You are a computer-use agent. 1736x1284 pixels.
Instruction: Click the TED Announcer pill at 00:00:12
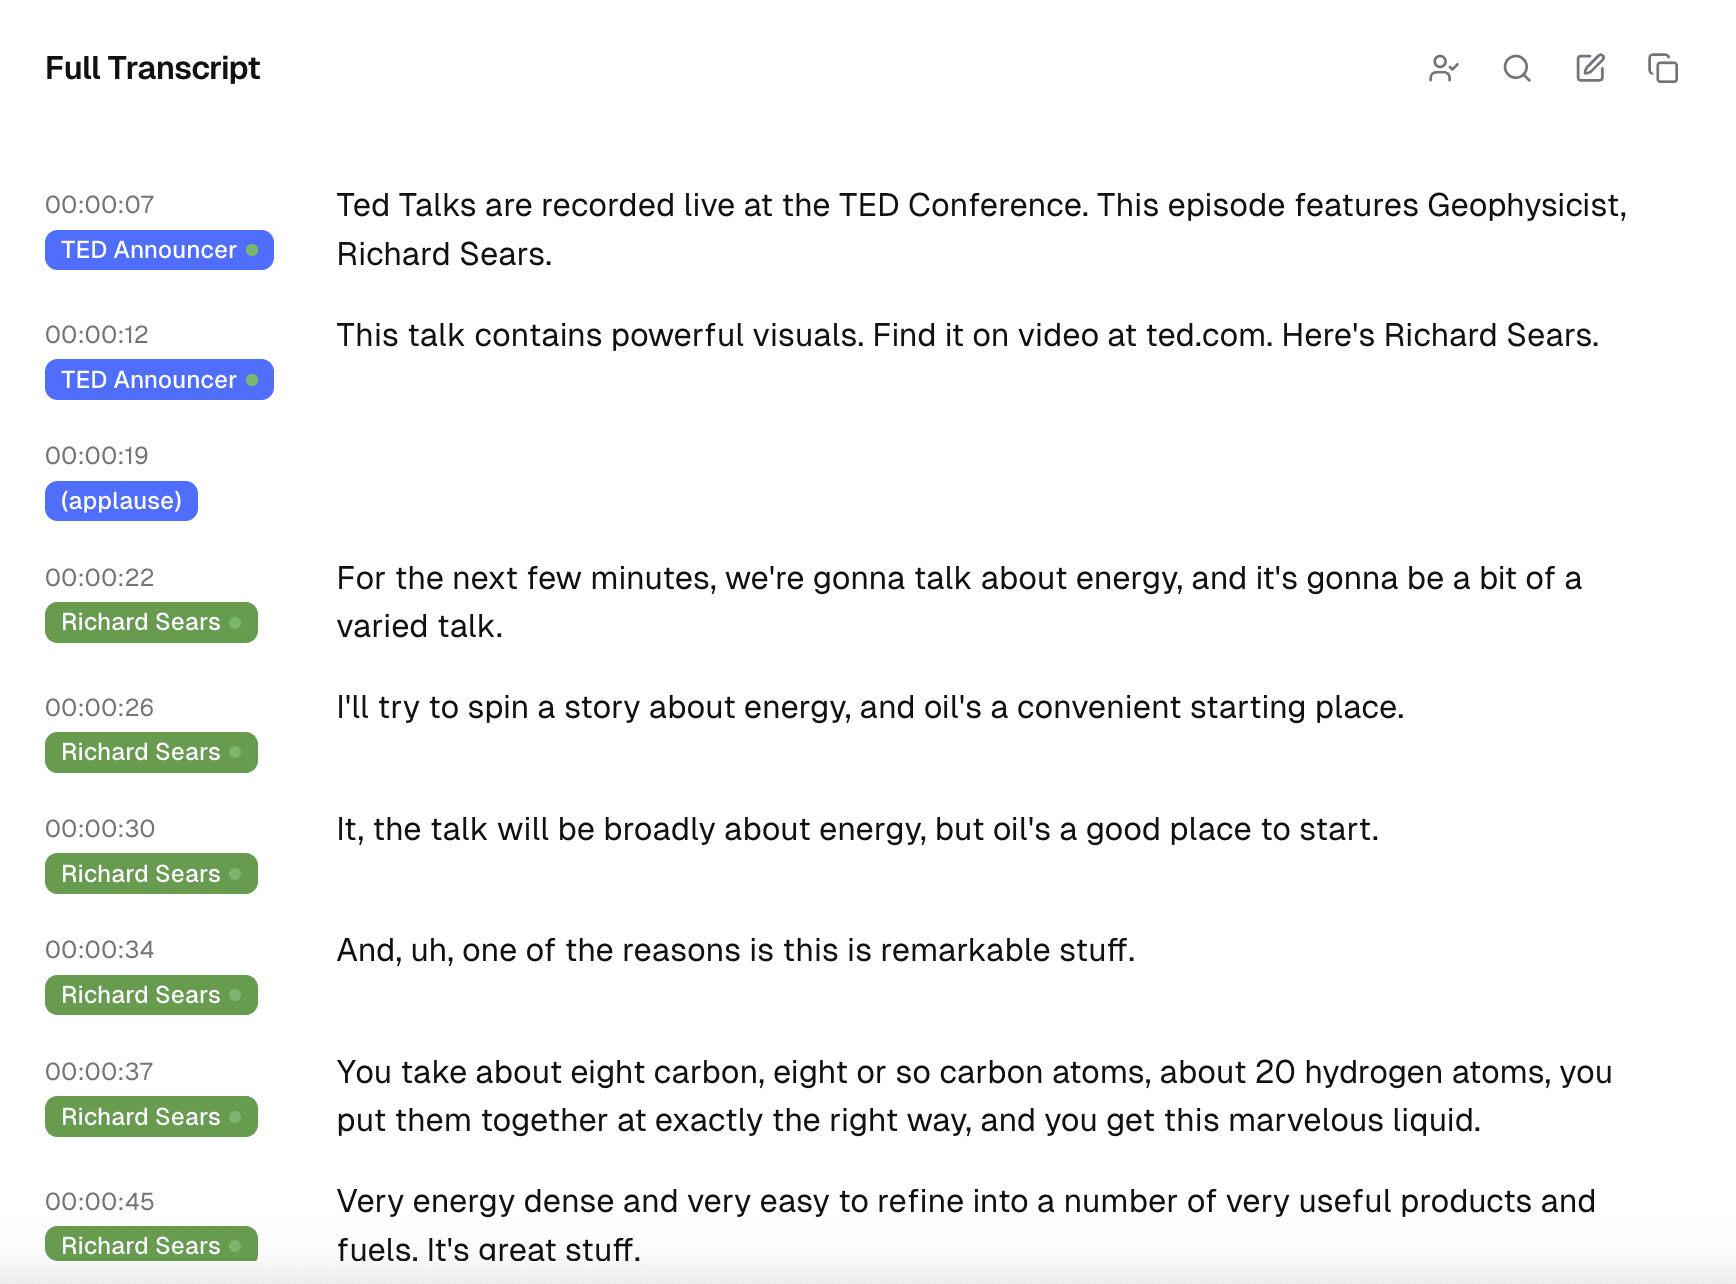click(159, 379)
